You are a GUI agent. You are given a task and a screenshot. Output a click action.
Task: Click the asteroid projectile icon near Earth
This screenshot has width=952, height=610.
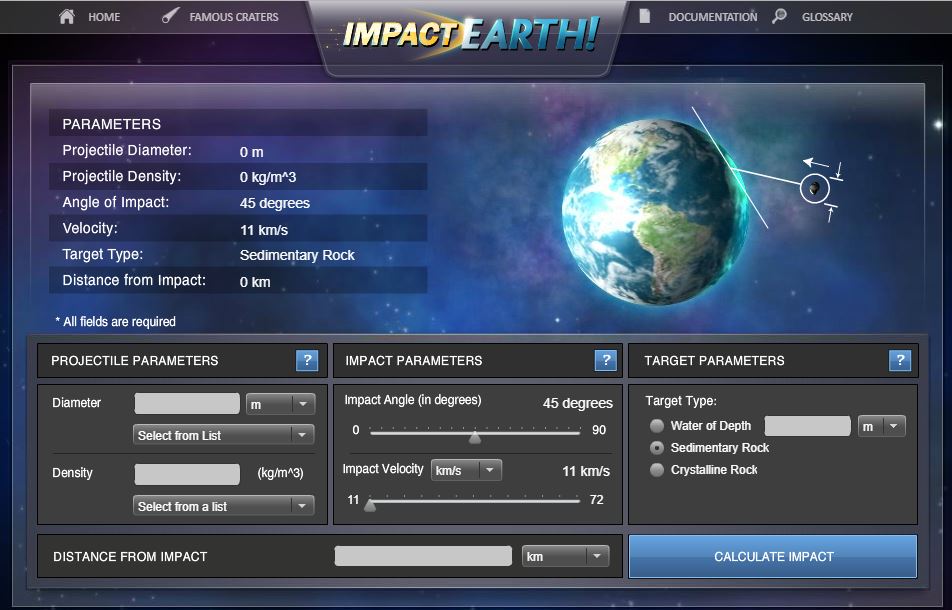(x=814, y=188)
